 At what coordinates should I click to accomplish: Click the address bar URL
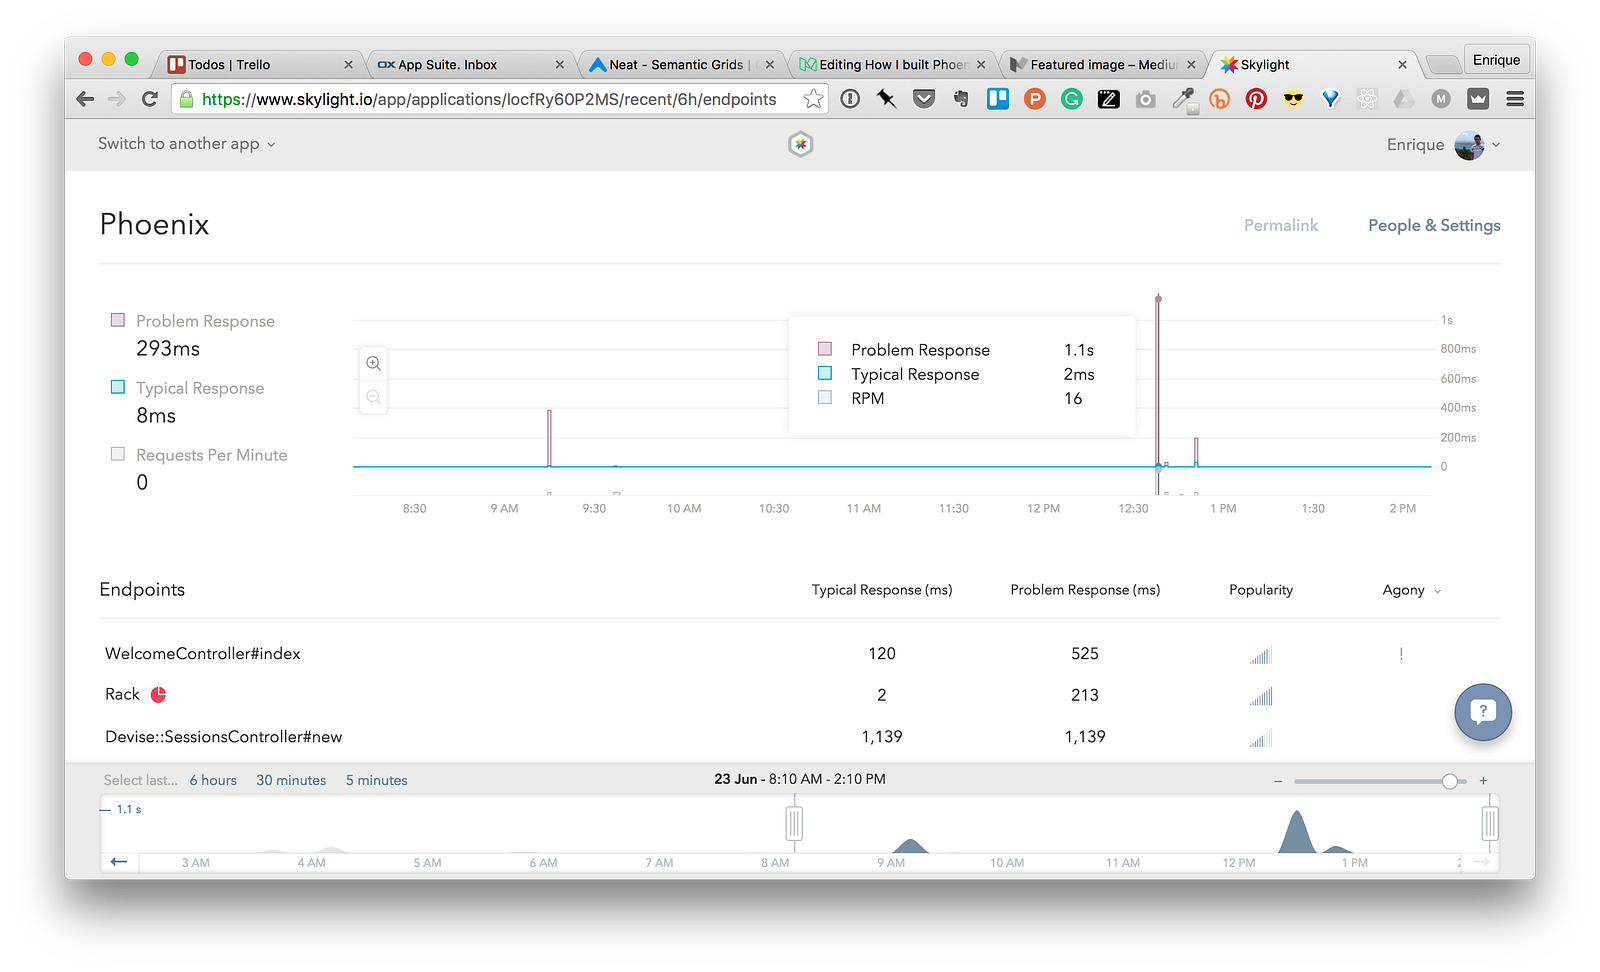point(489,99)
